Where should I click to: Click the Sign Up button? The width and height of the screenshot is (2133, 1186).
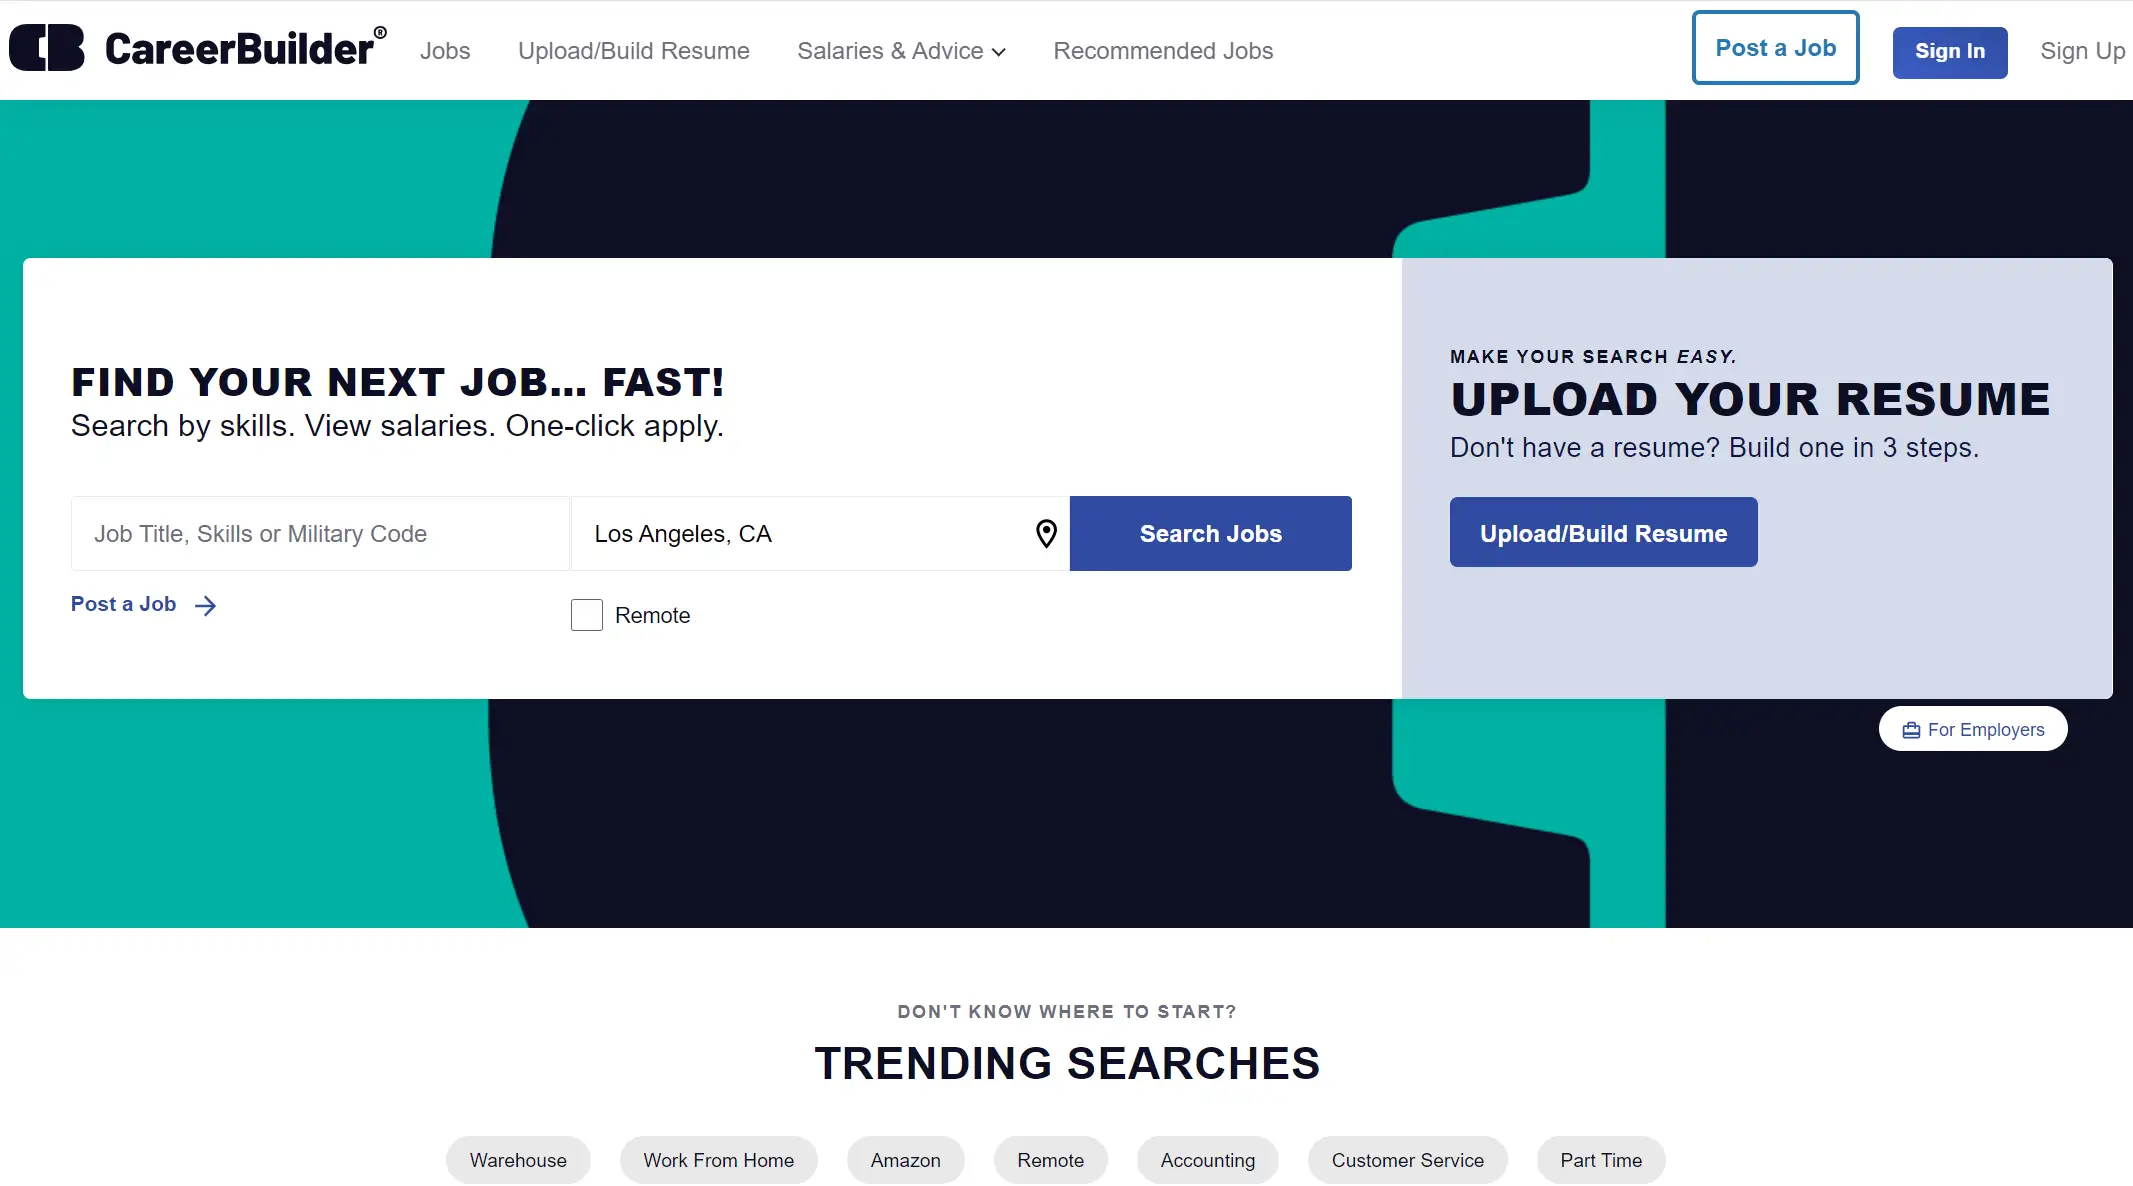pos(2083,51)
